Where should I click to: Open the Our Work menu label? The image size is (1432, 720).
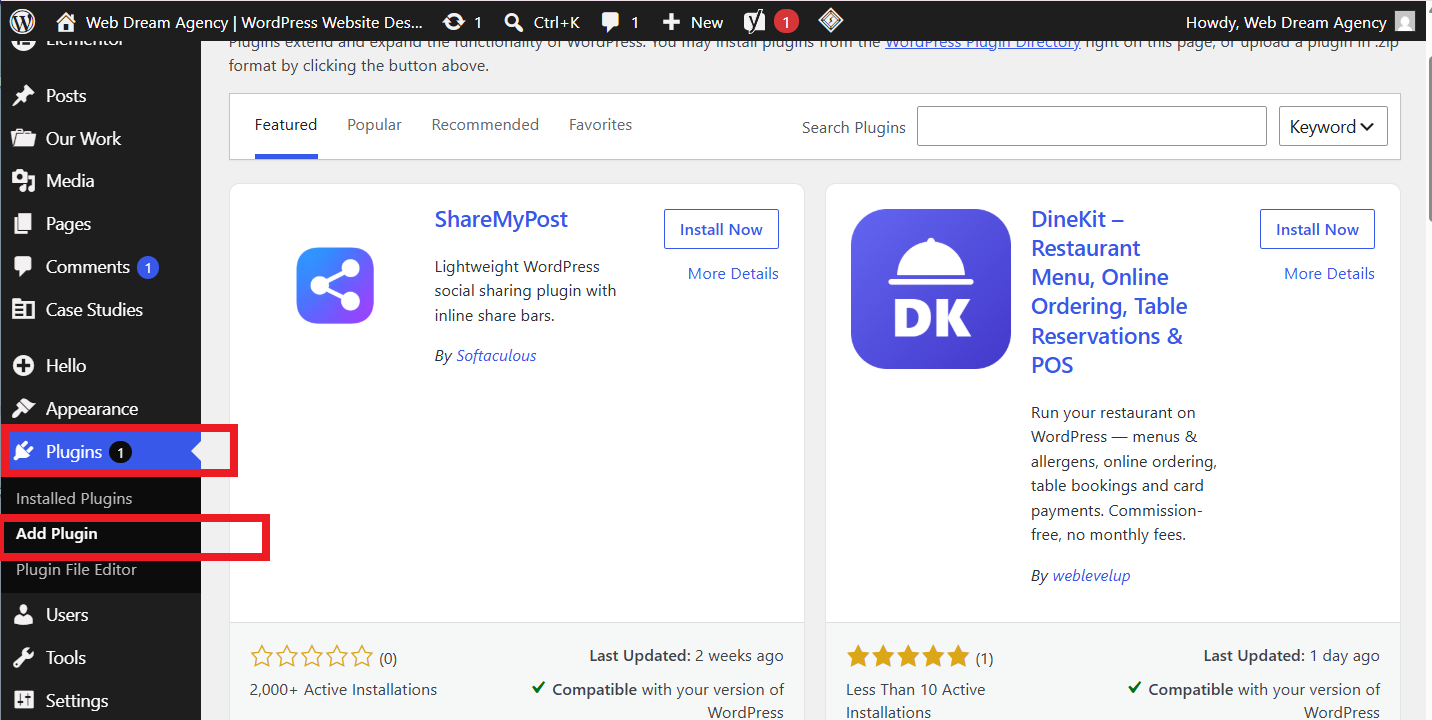click(x=83, y=139)
